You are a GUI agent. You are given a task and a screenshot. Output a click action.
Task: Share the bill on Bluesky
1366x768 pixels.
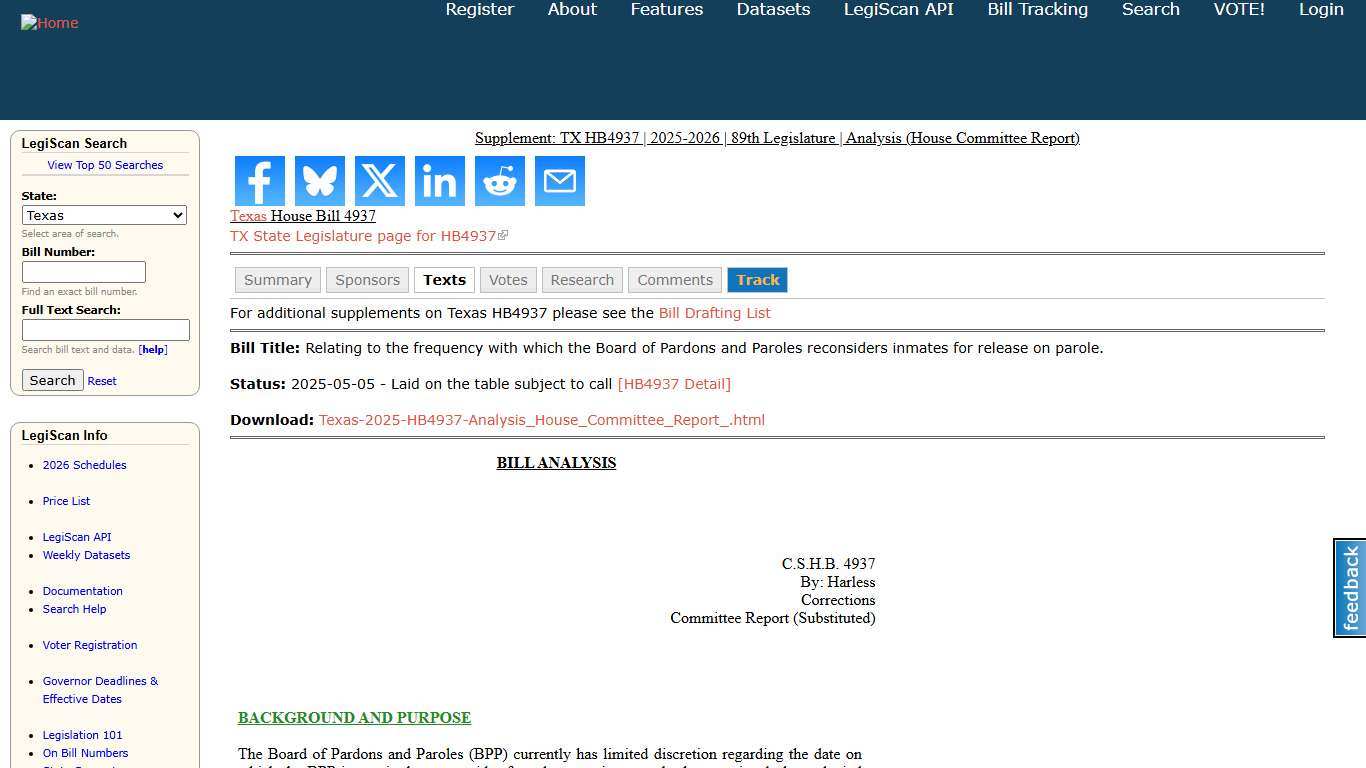point(319,181)
